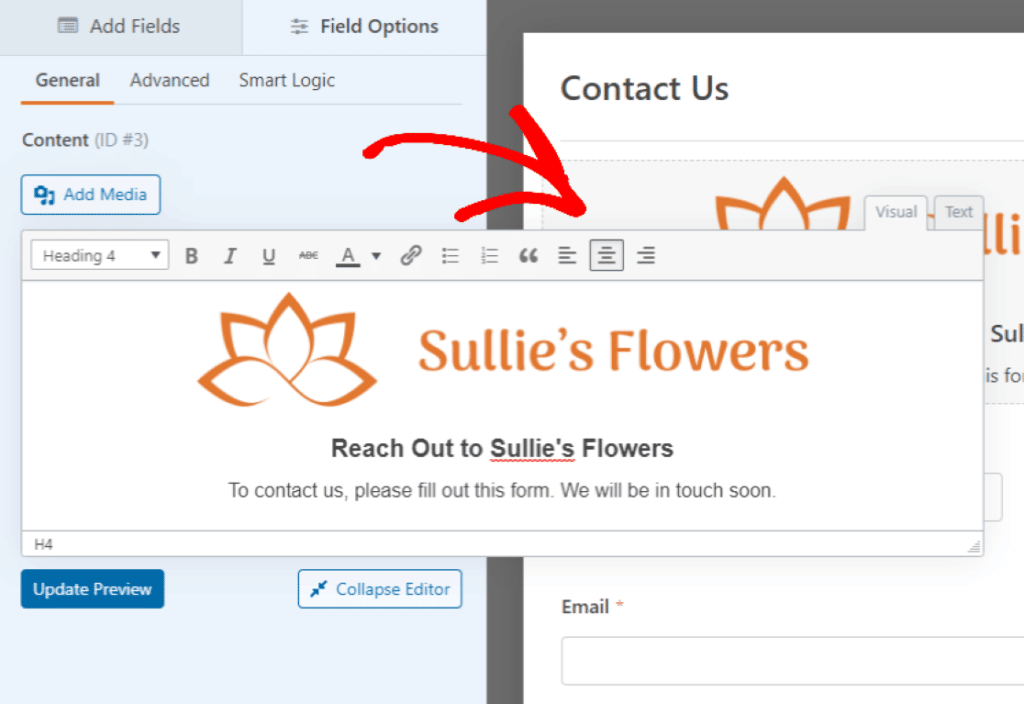Align text to the right
The width and height of the screenshot is (1024, 704).
pyautogui.click(x=646, y=256)
